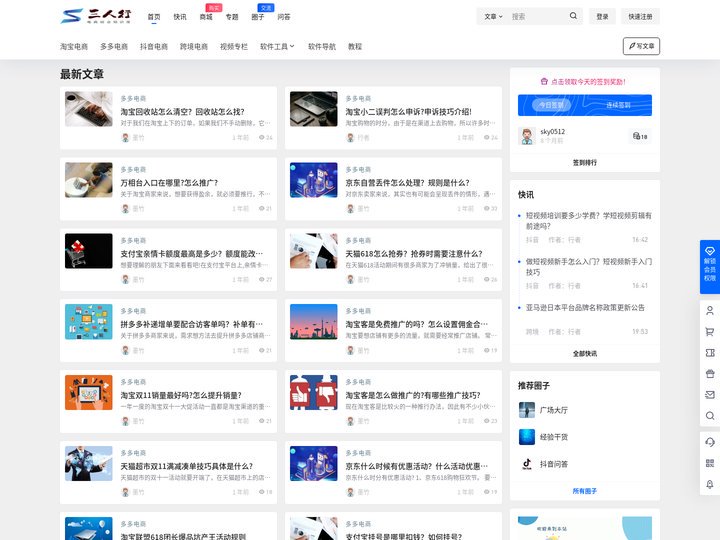Screen dimensions: 720x540
Task: Open article 支付宝亲情卡额度最高是多少
Action: pos(191,253)
